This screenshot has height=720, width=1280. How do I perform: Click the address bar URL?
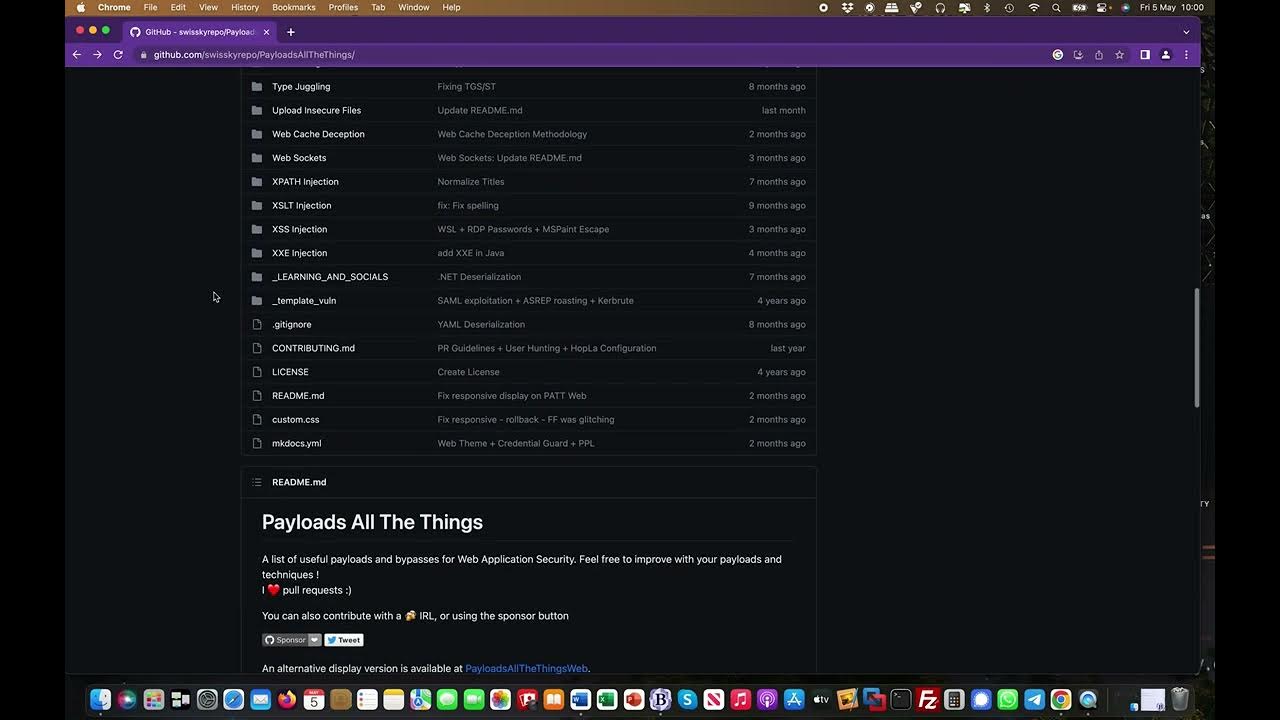coord(254,55)
